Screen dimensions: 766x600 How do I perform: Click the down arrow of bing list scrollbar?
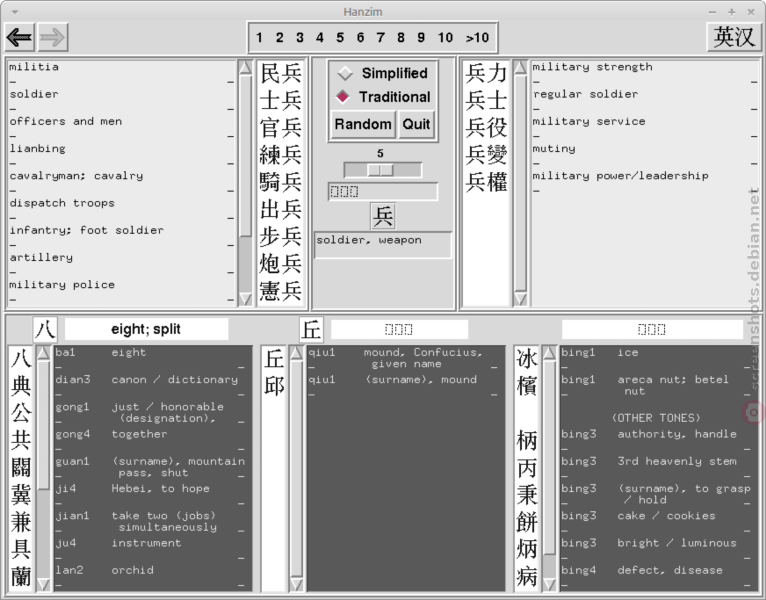pos(549,584)
